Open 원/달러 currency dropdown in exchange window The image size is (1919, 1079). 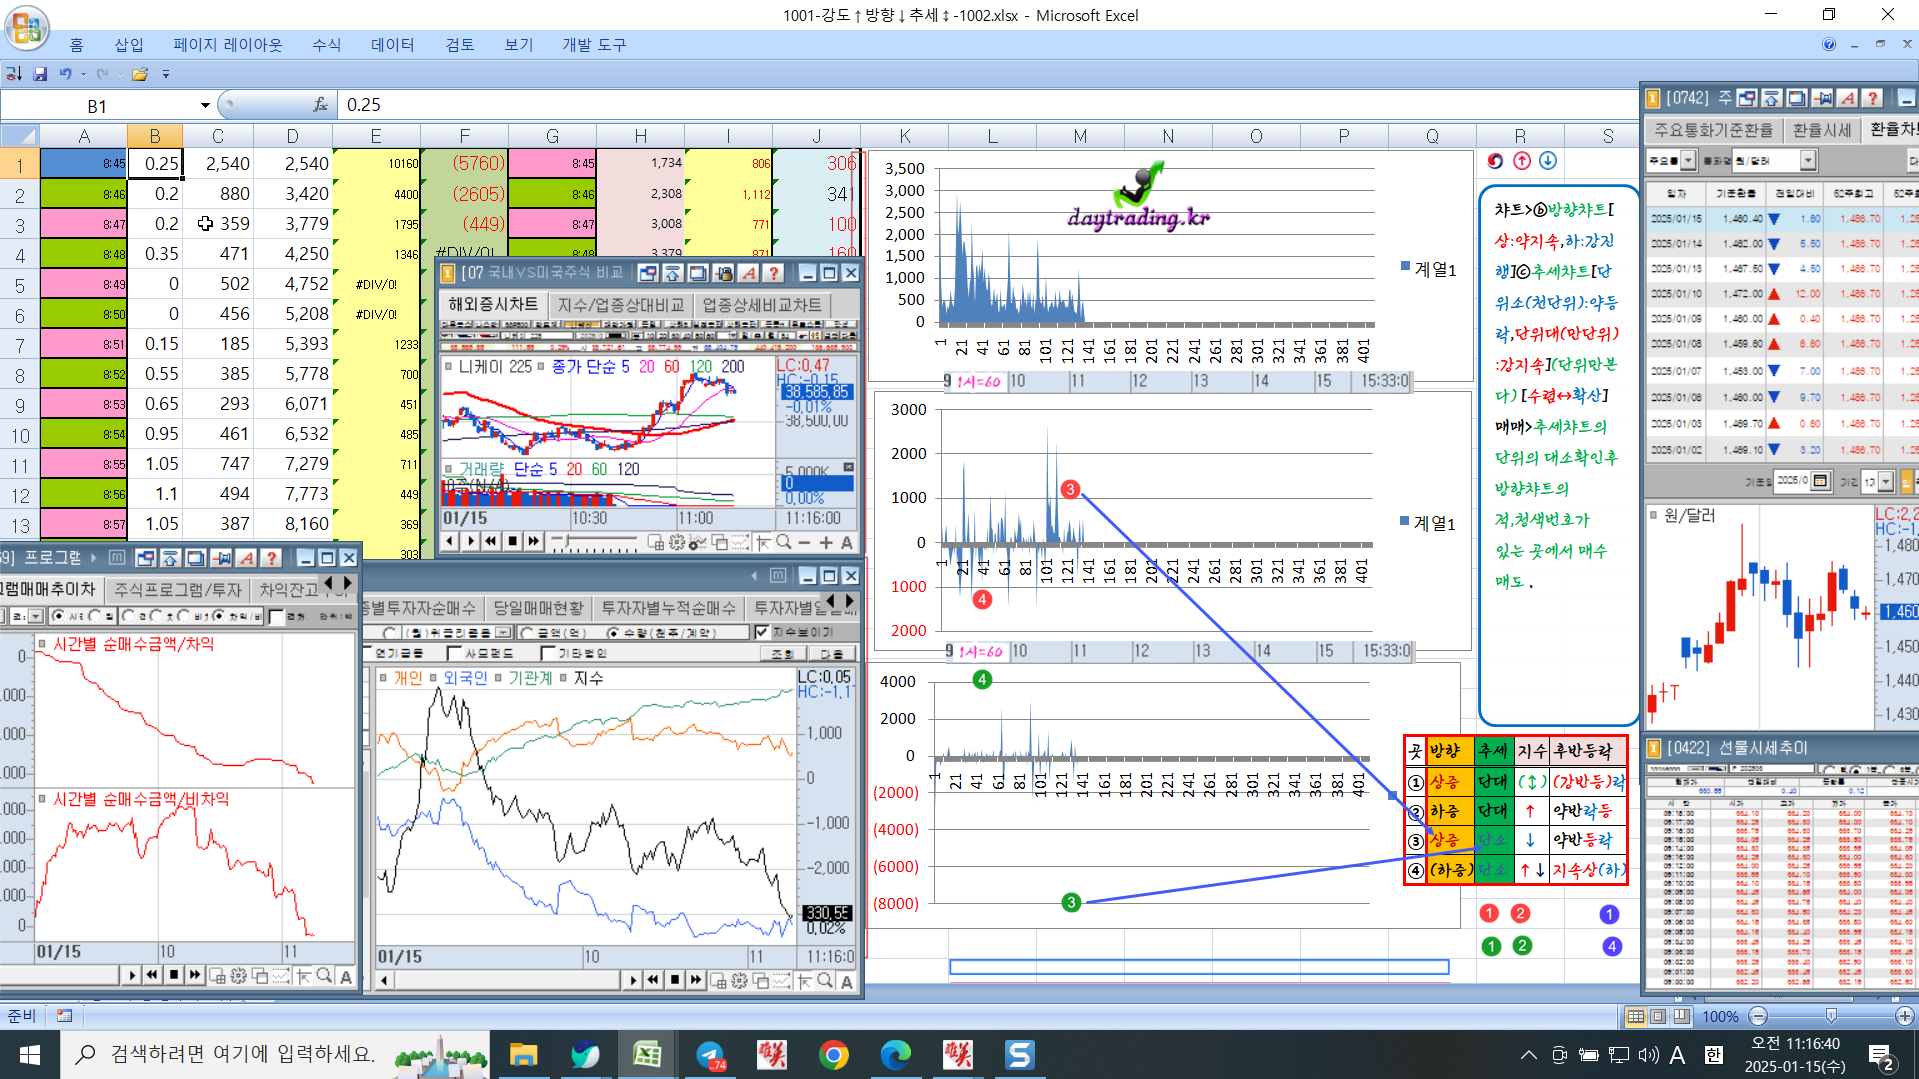pos(1808,160)
